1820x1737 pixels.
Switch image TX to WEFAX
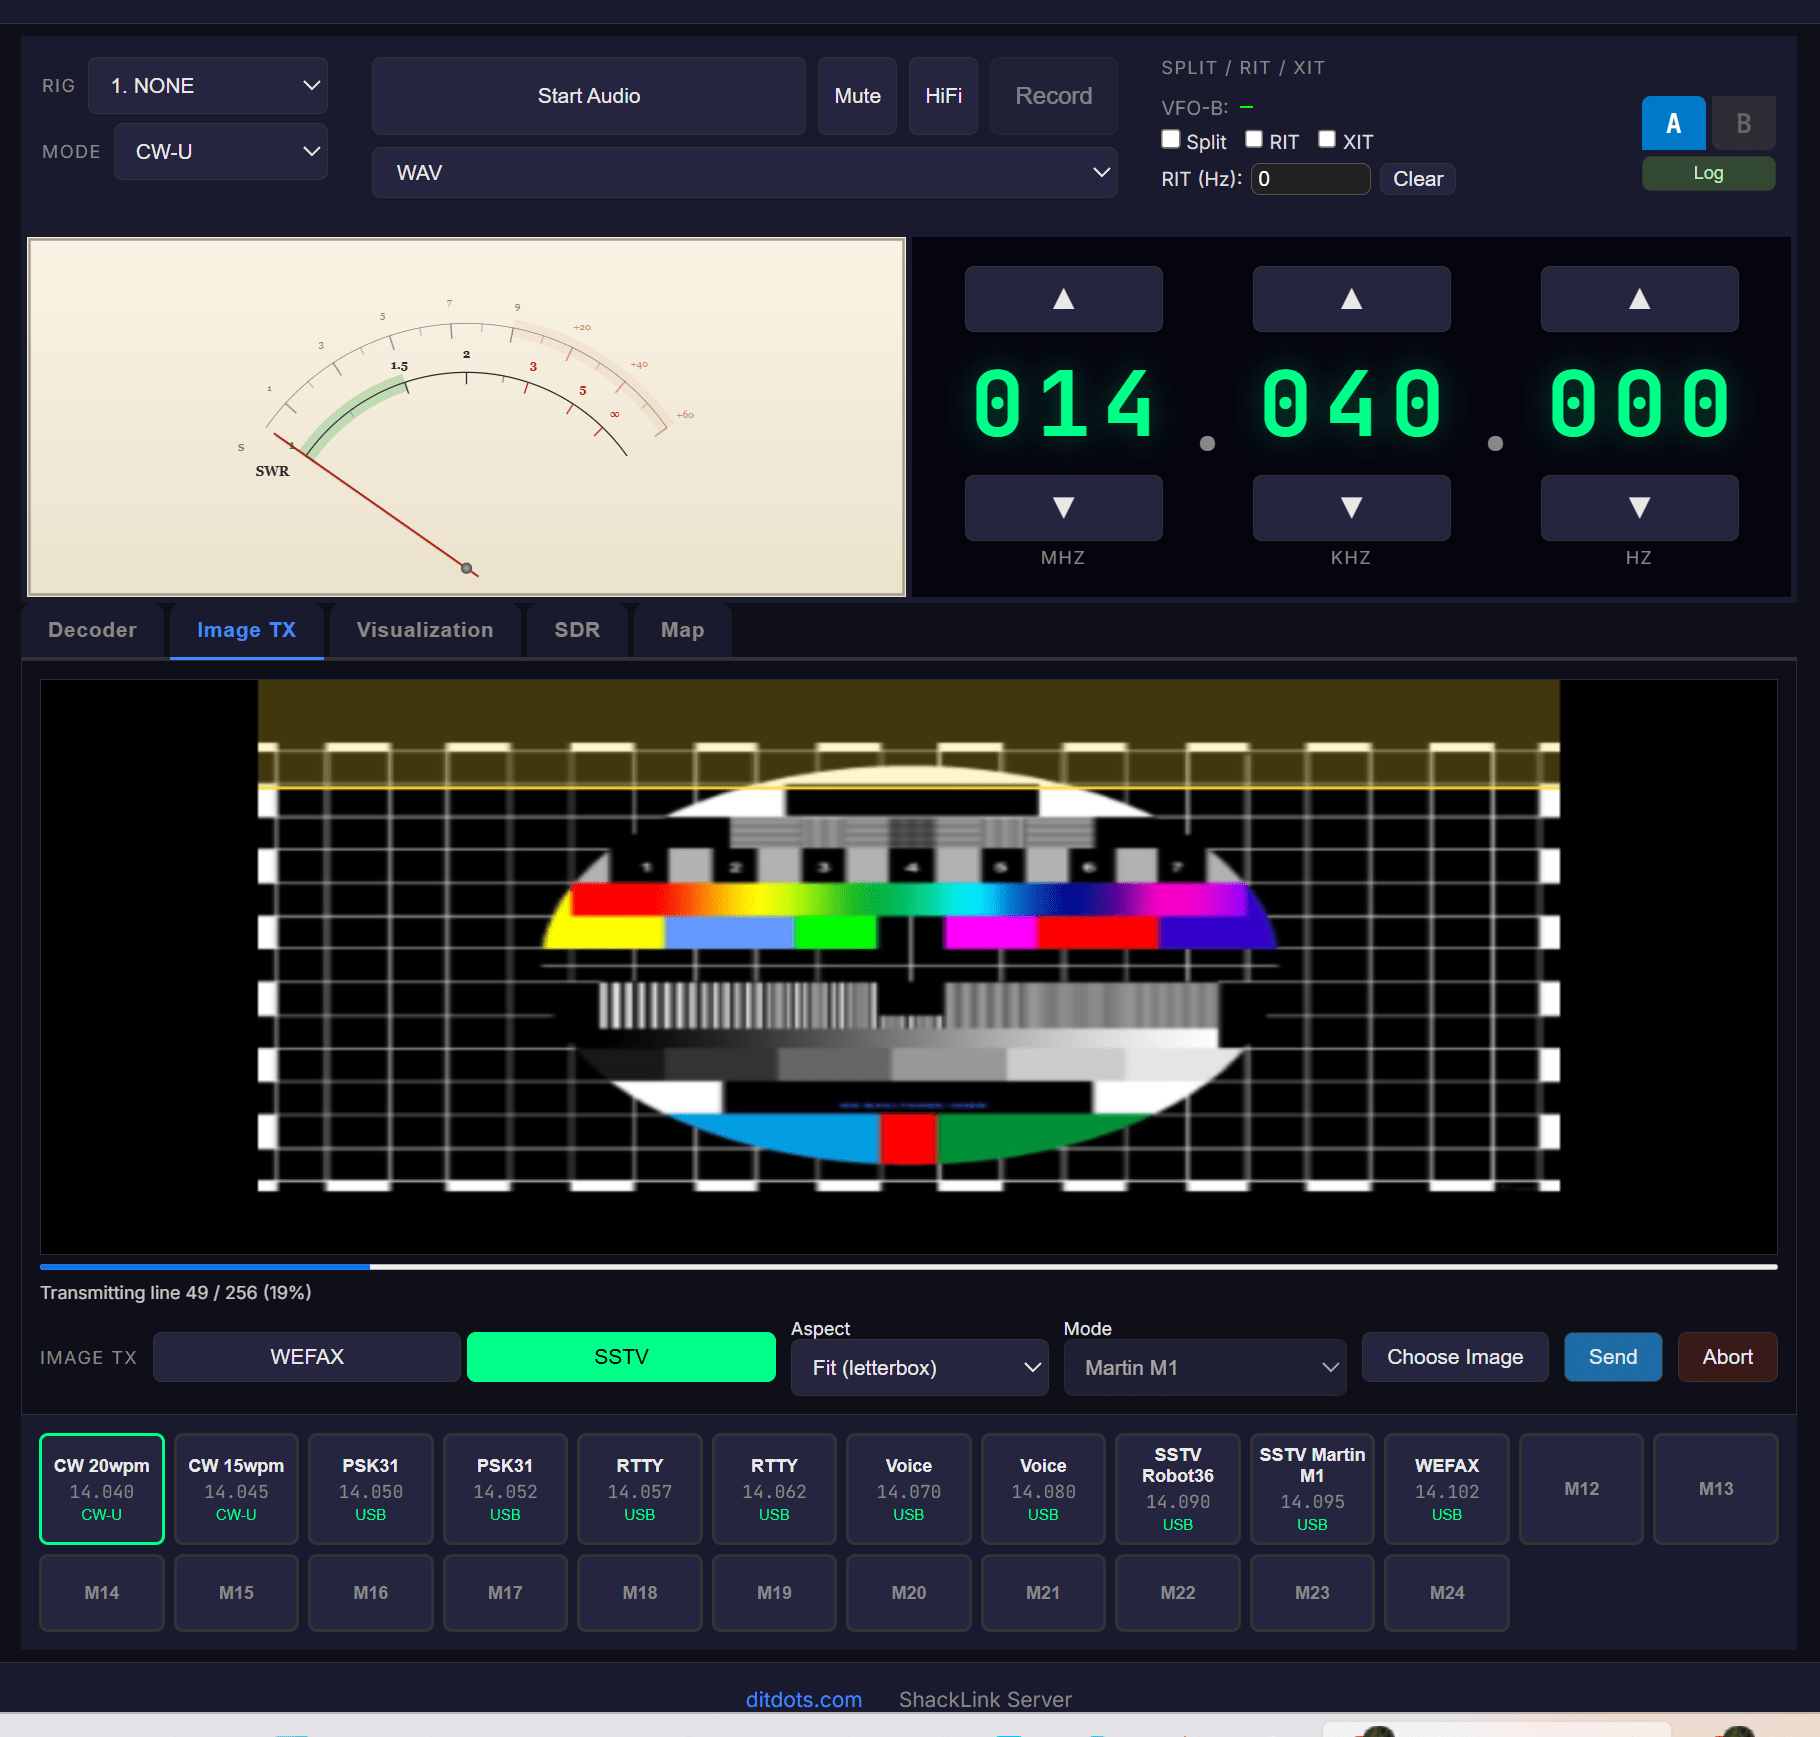click(x=307, y=1357)
